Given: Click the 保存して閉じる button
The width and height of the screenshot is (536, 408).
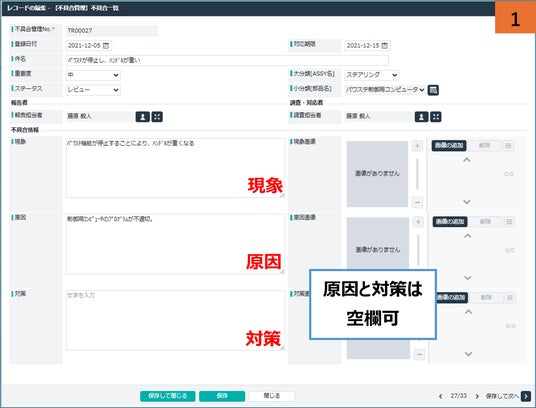Looking at the screenshot, I should pos(168,396).
